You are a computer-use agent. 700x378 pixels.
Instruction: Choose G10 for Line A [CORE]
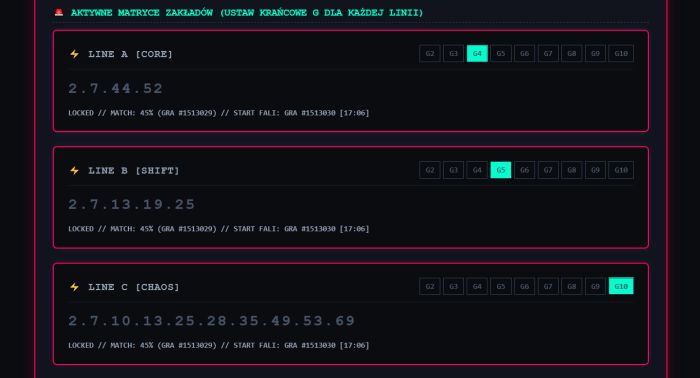621,54
